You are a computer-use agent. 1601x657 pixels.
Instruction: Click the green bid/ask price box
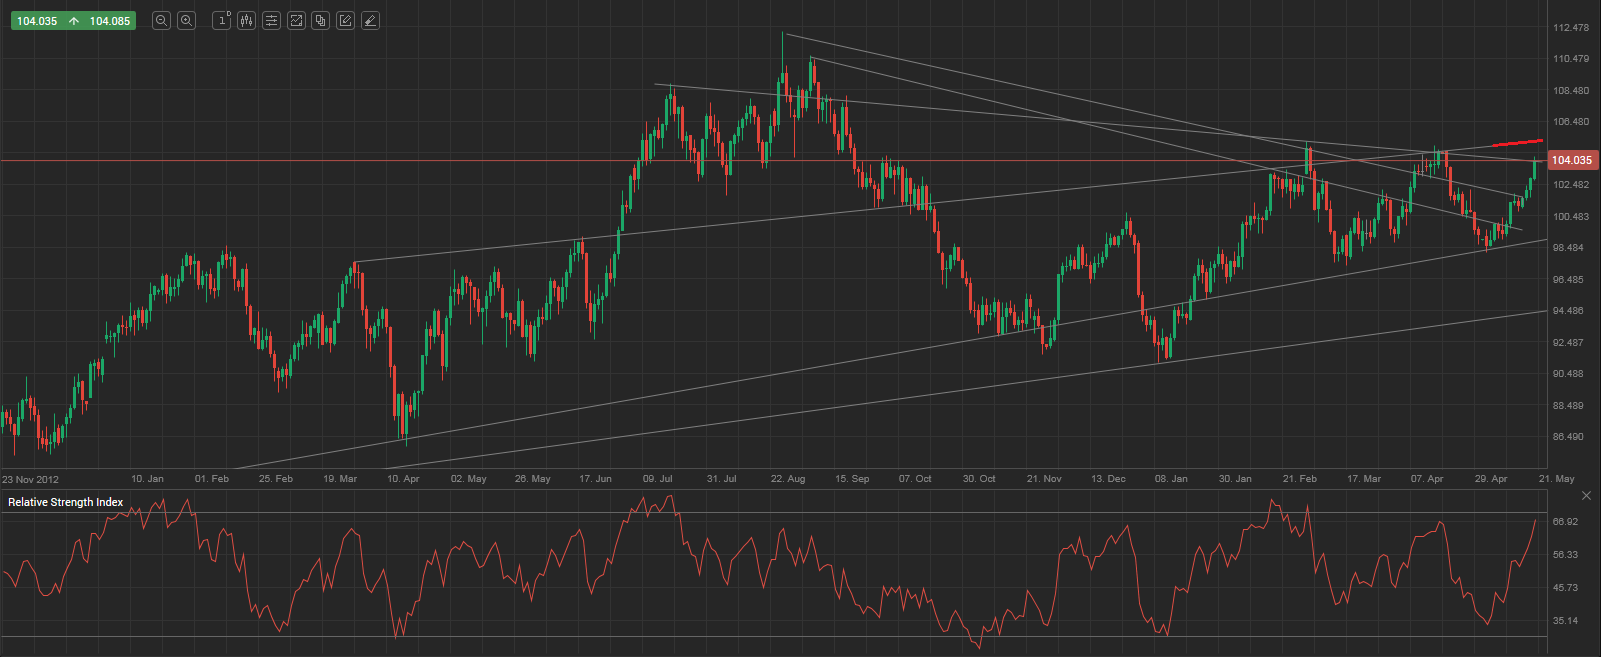(73, 21)
